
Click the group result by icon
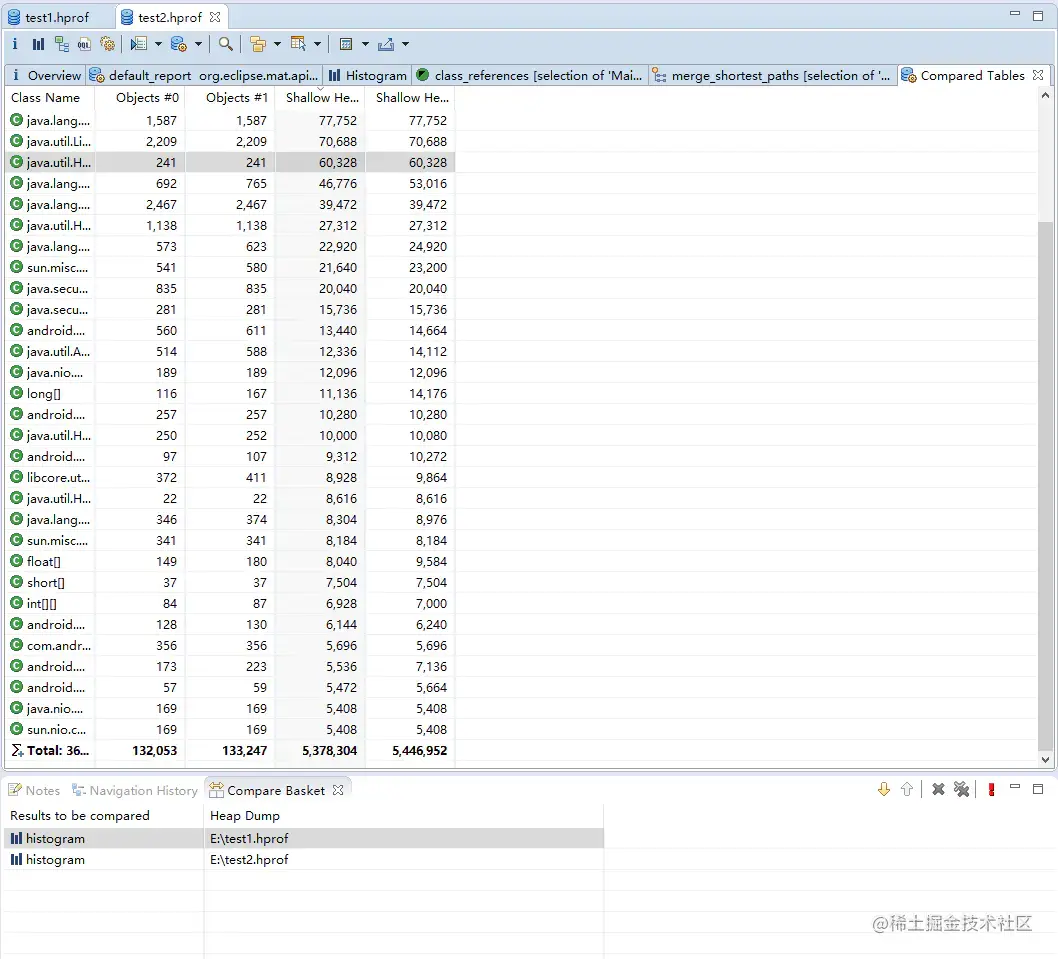[x=258, y=44]
